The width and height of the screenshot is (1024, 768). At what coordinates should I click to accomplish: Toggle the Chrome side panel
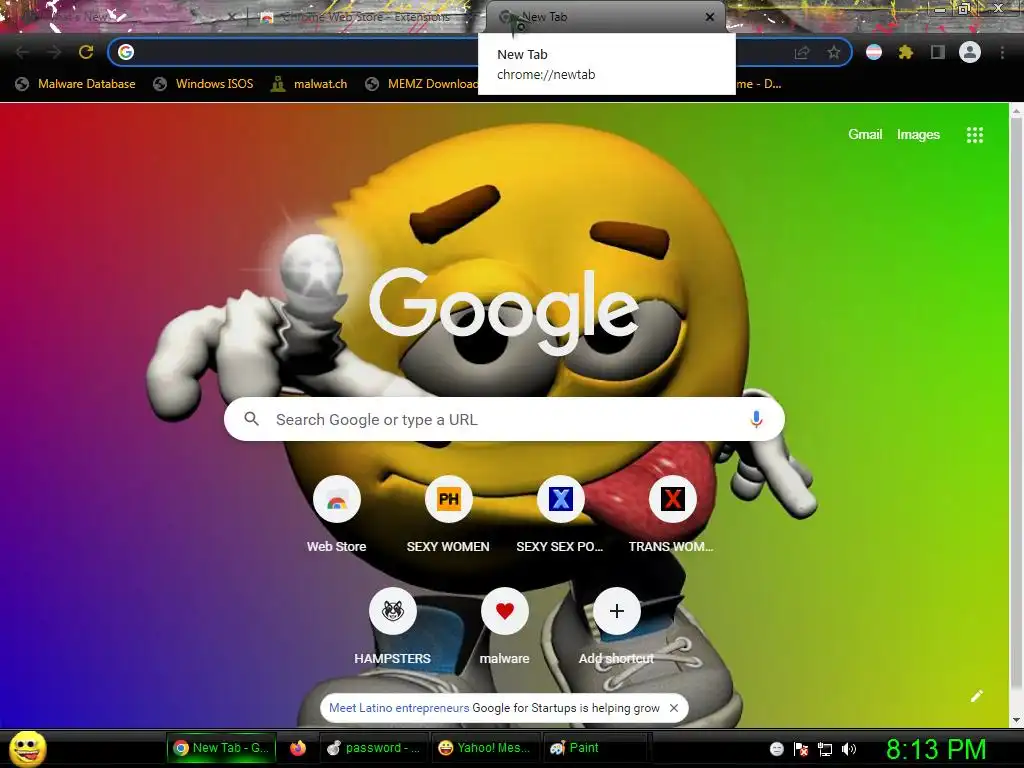pyautogui.click(x=938, y=52)
